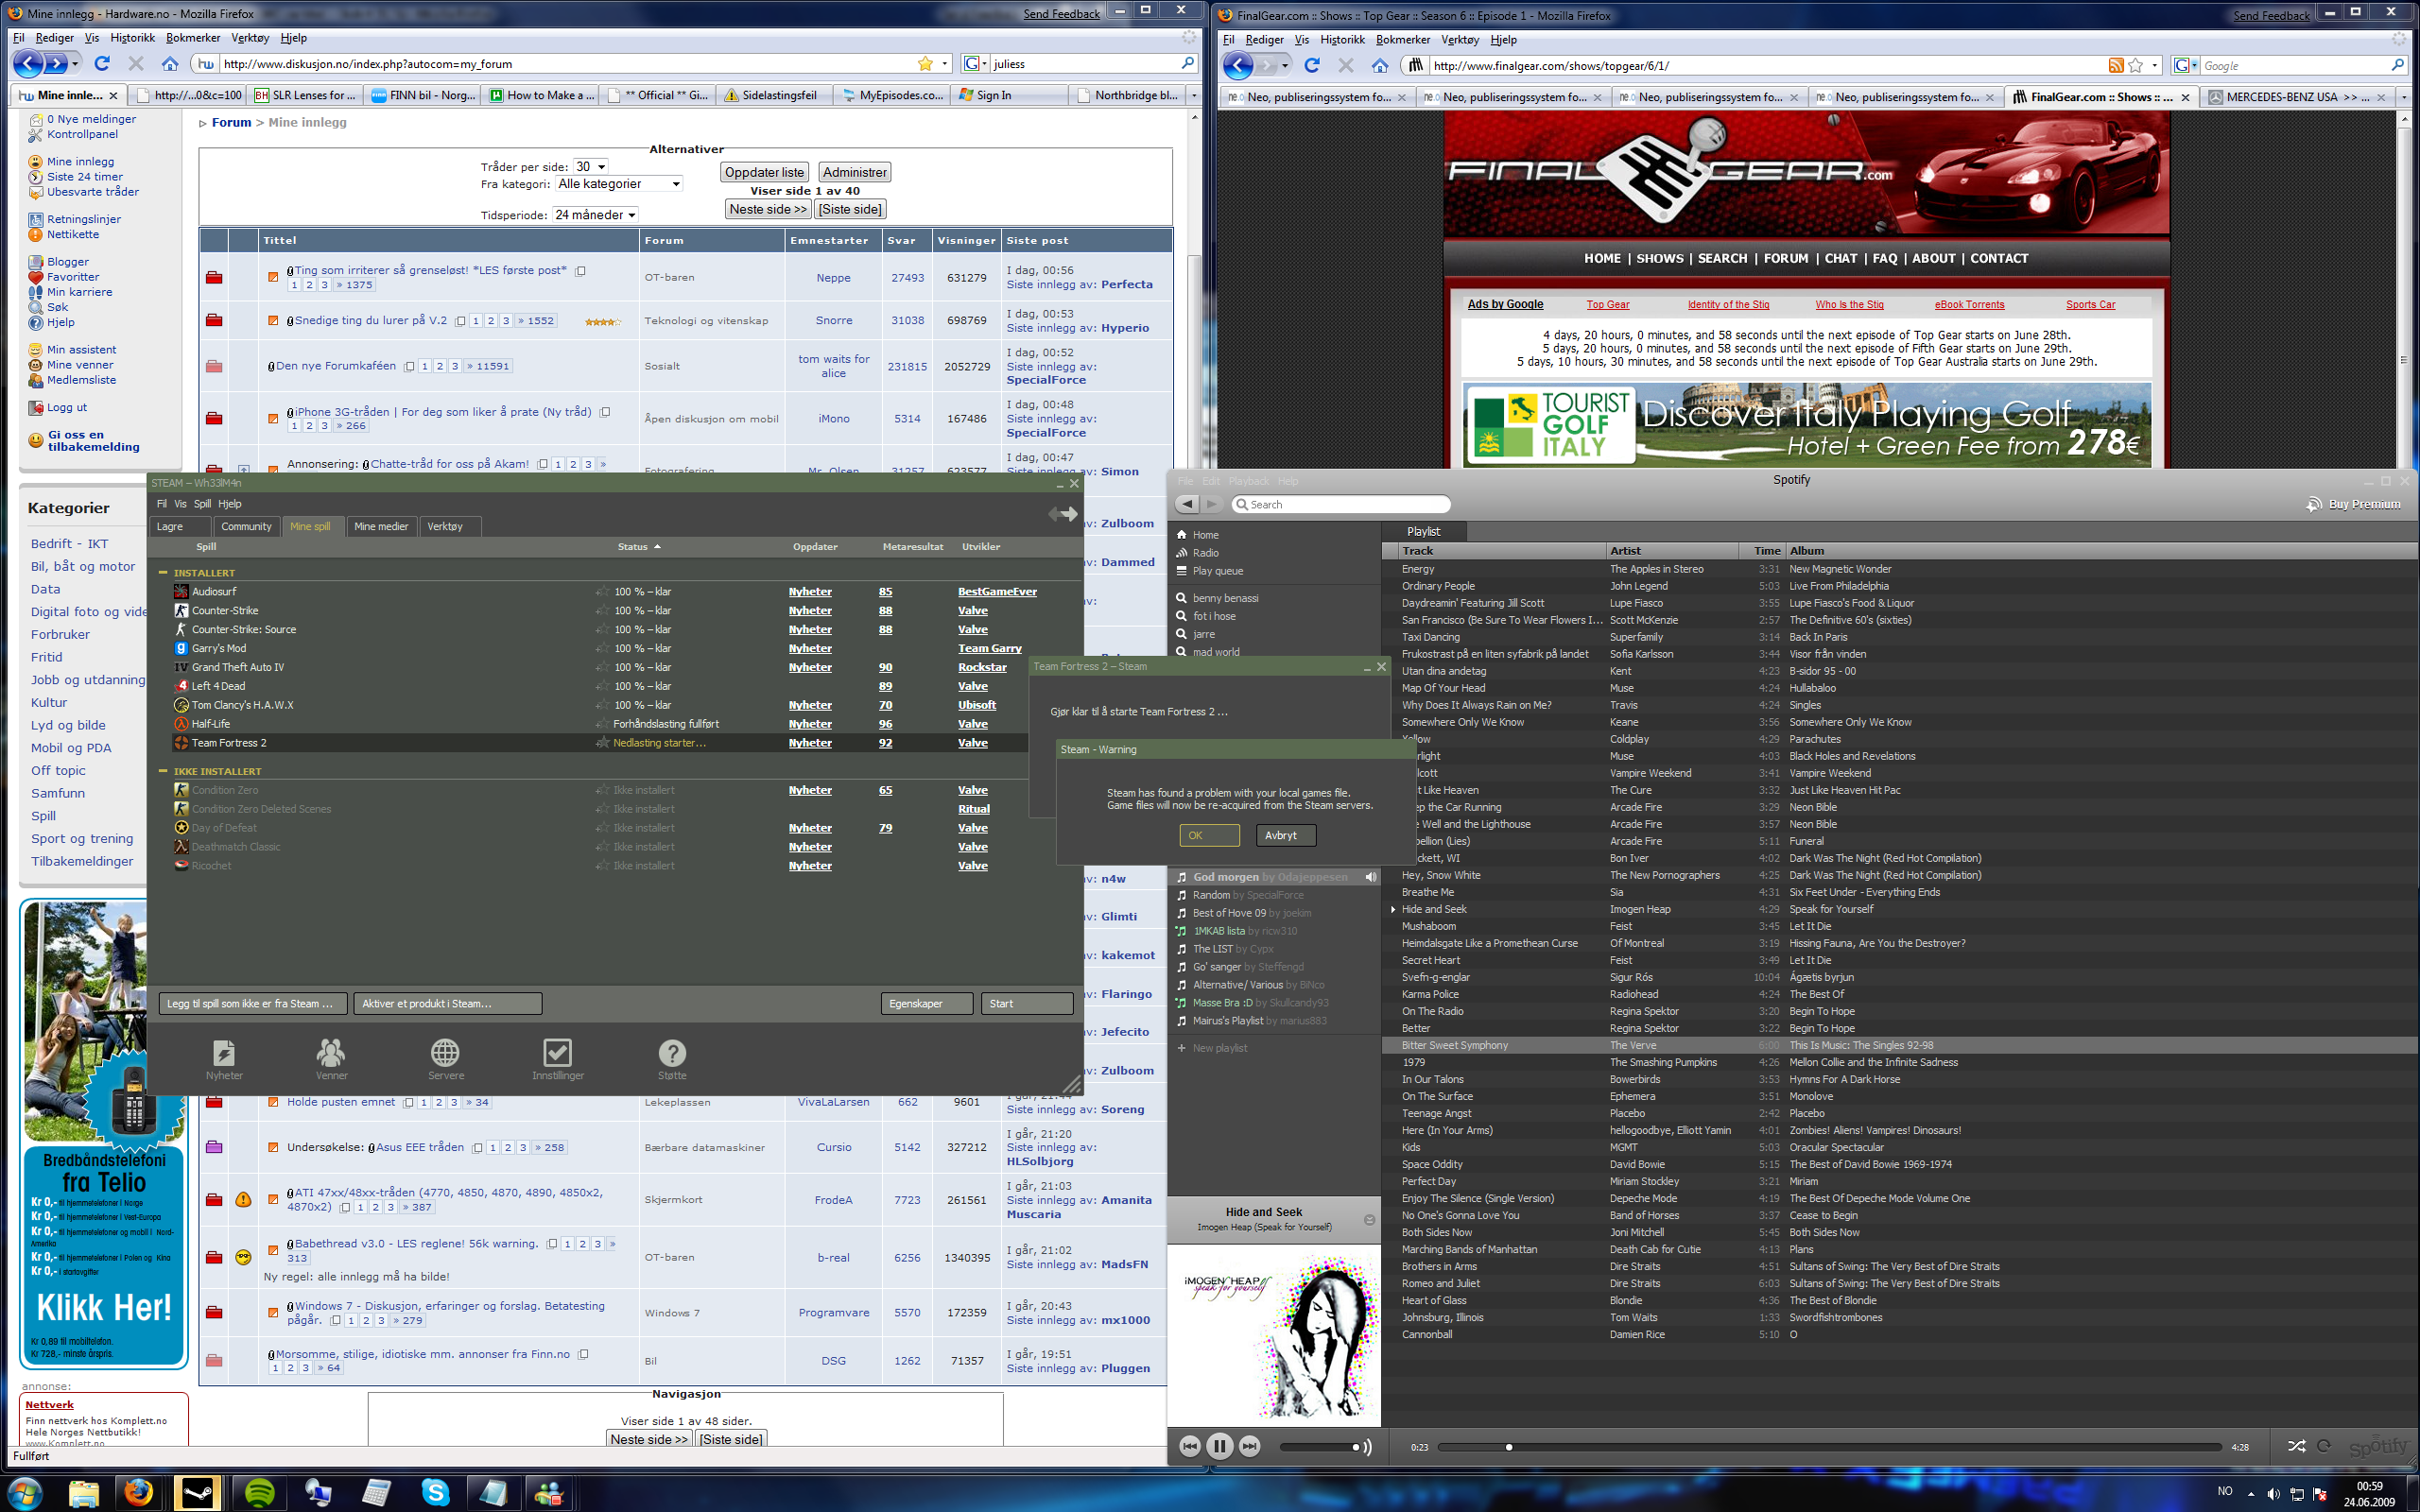
Task: Toggle Spotify shuffle icon
Action: (x=2296, y=1446)
